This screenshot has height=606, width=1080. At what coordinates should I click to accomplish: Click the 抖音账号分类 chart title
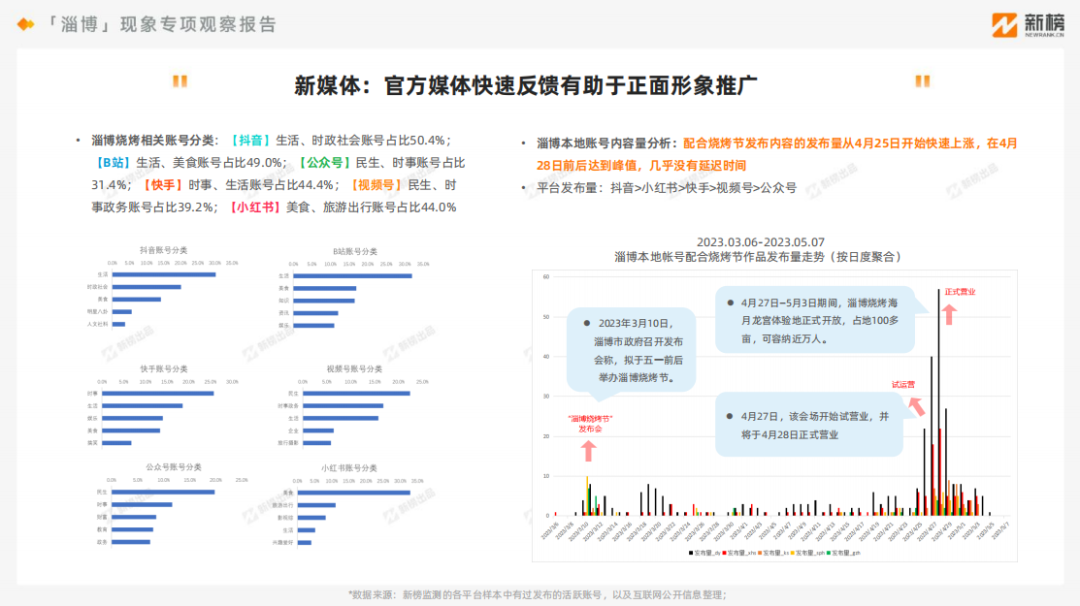click(x=163, y=251)
